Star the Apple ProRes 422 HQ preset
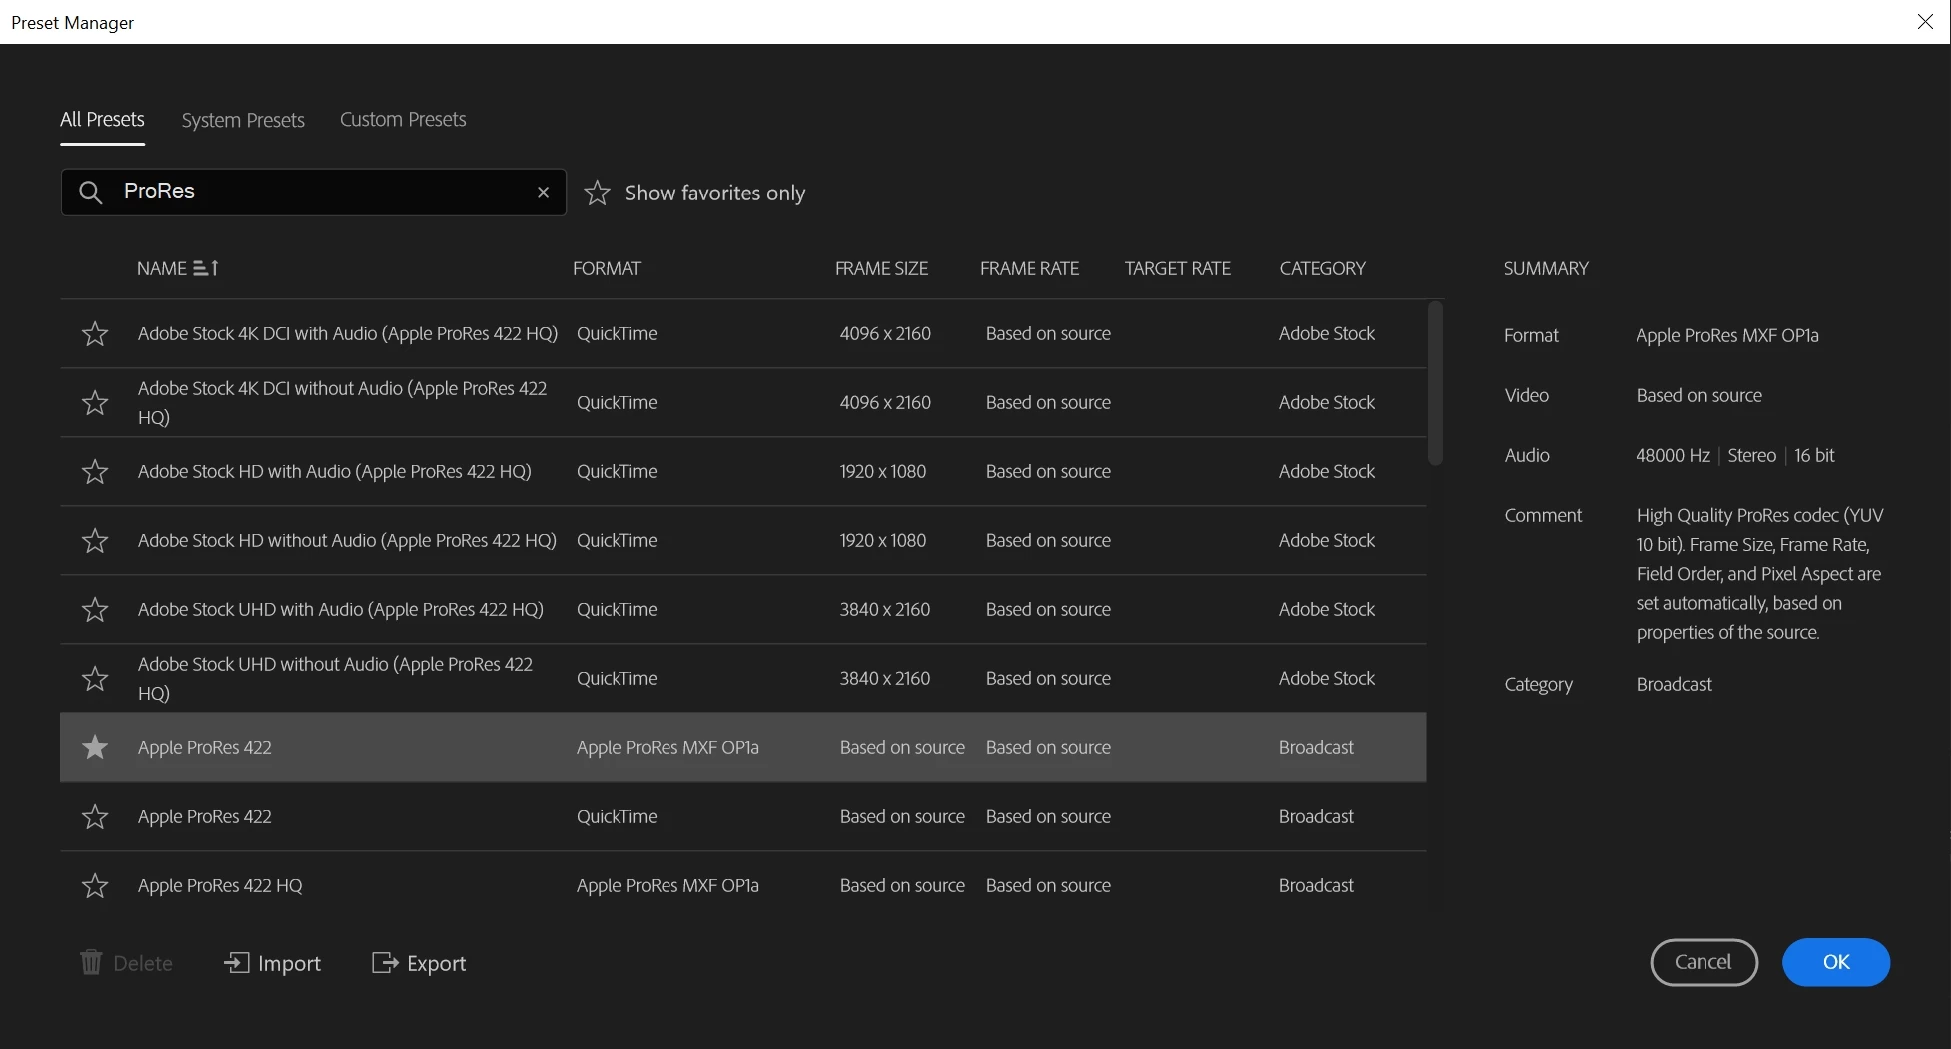The width and height of the screenshot is (1951, 1049). [x=95, y=885]
